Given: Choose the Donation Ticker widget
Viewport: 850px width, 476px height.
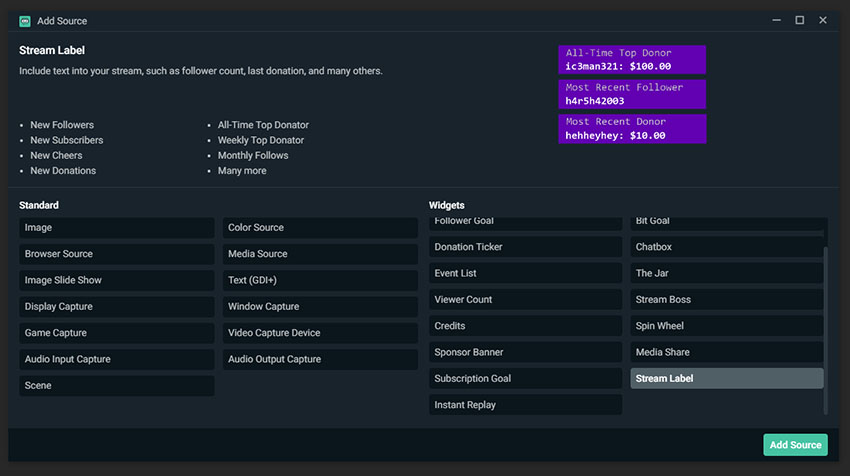Looking at the screenshot, I should 525,247.
